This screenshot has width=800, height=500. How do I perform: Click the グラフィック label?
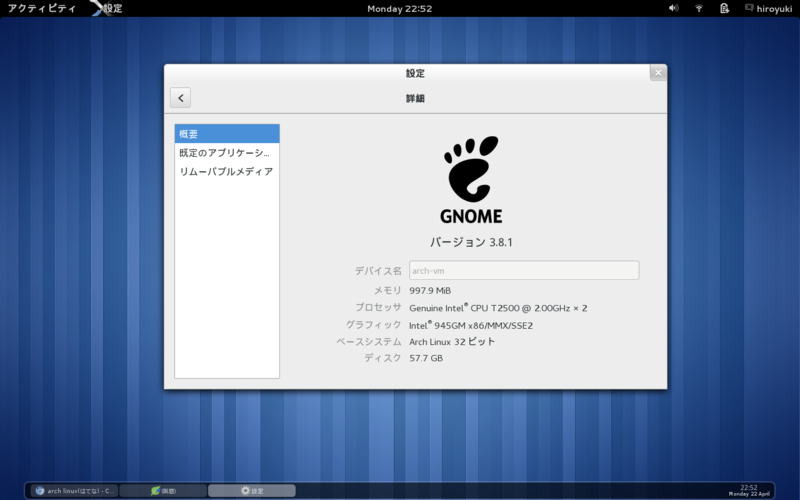[x=374, y=324]
